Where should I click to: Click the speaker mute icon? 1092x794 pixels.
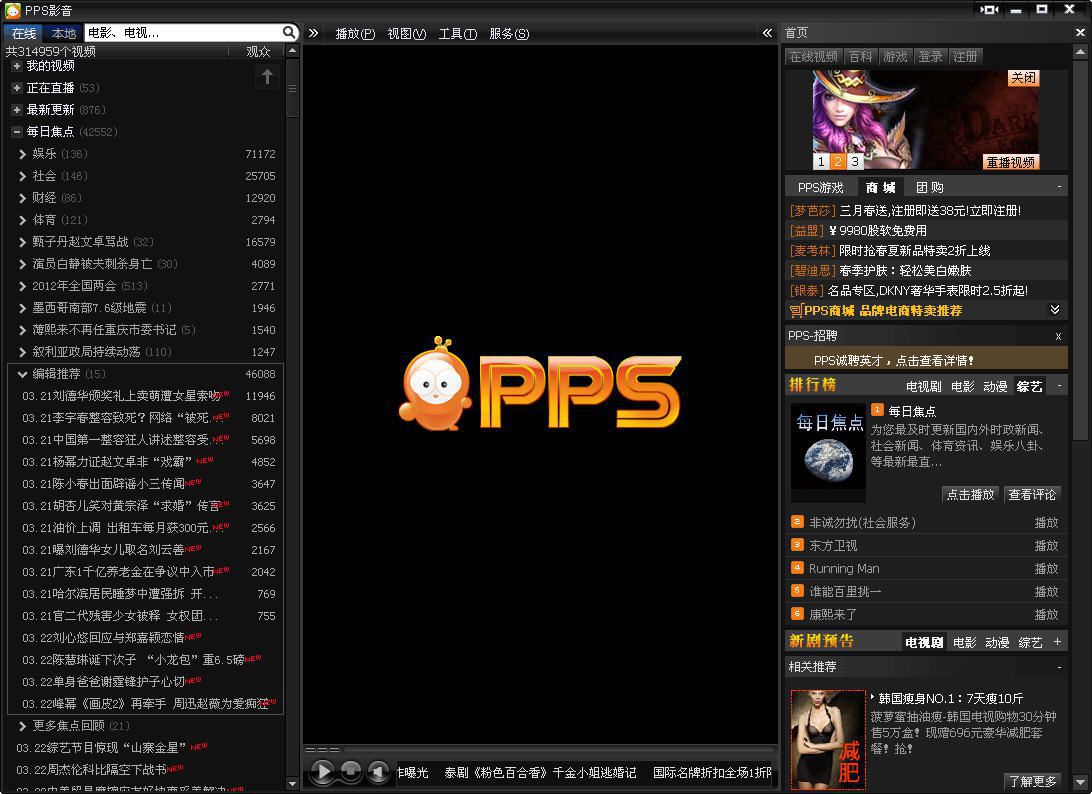(x=378, y=771)
